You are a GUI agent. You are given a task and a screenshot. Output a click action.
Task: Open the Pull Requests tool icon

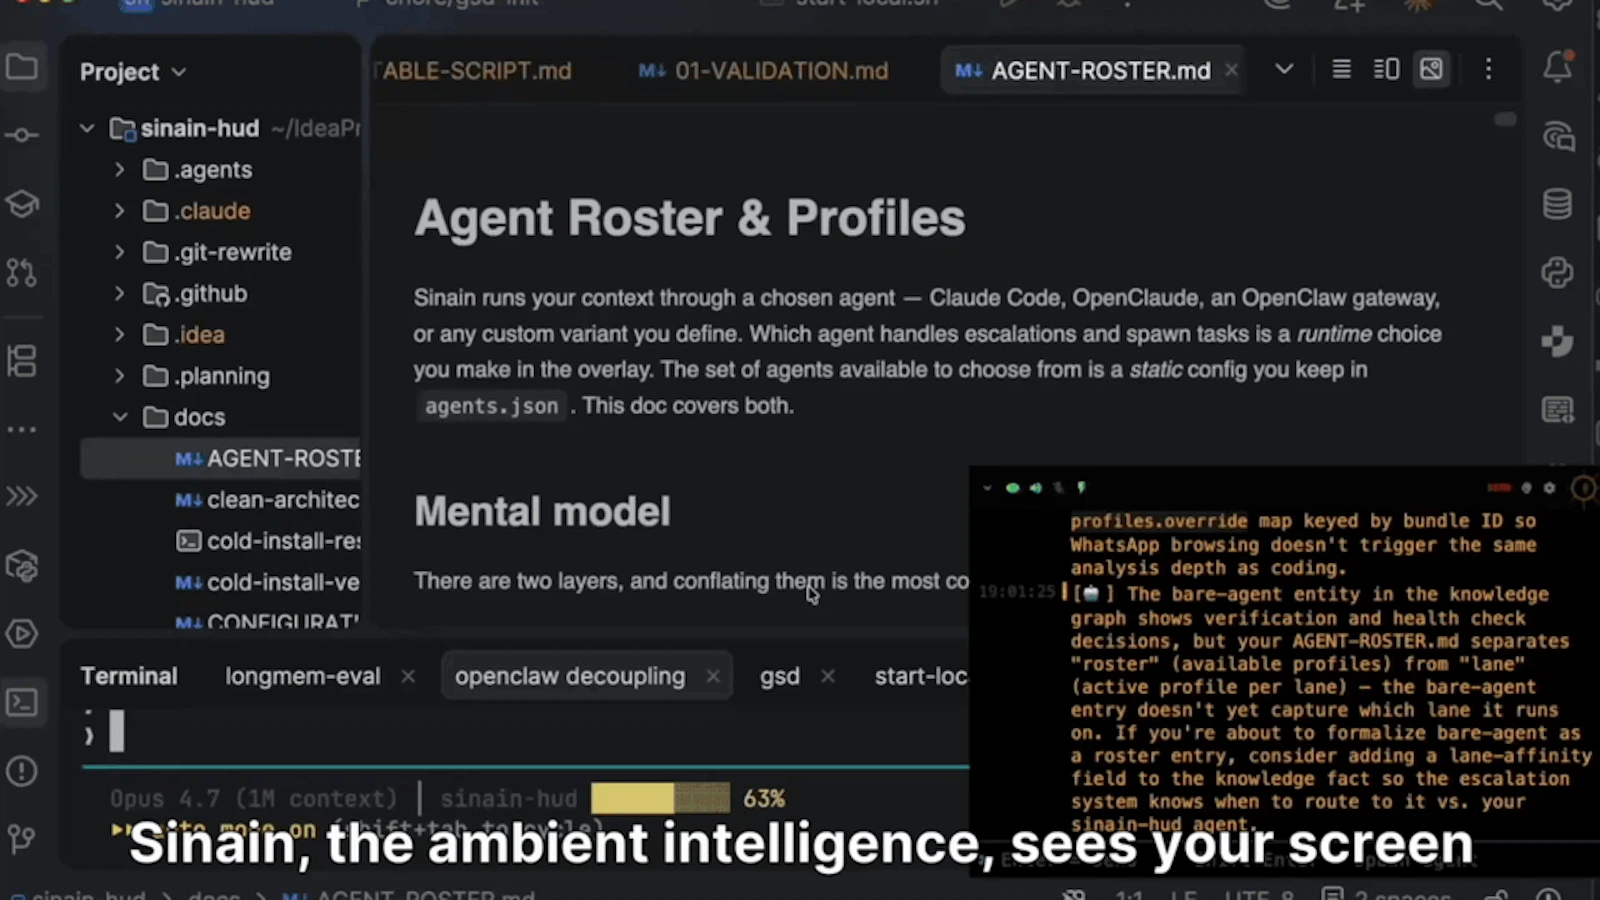click(22, 272)
